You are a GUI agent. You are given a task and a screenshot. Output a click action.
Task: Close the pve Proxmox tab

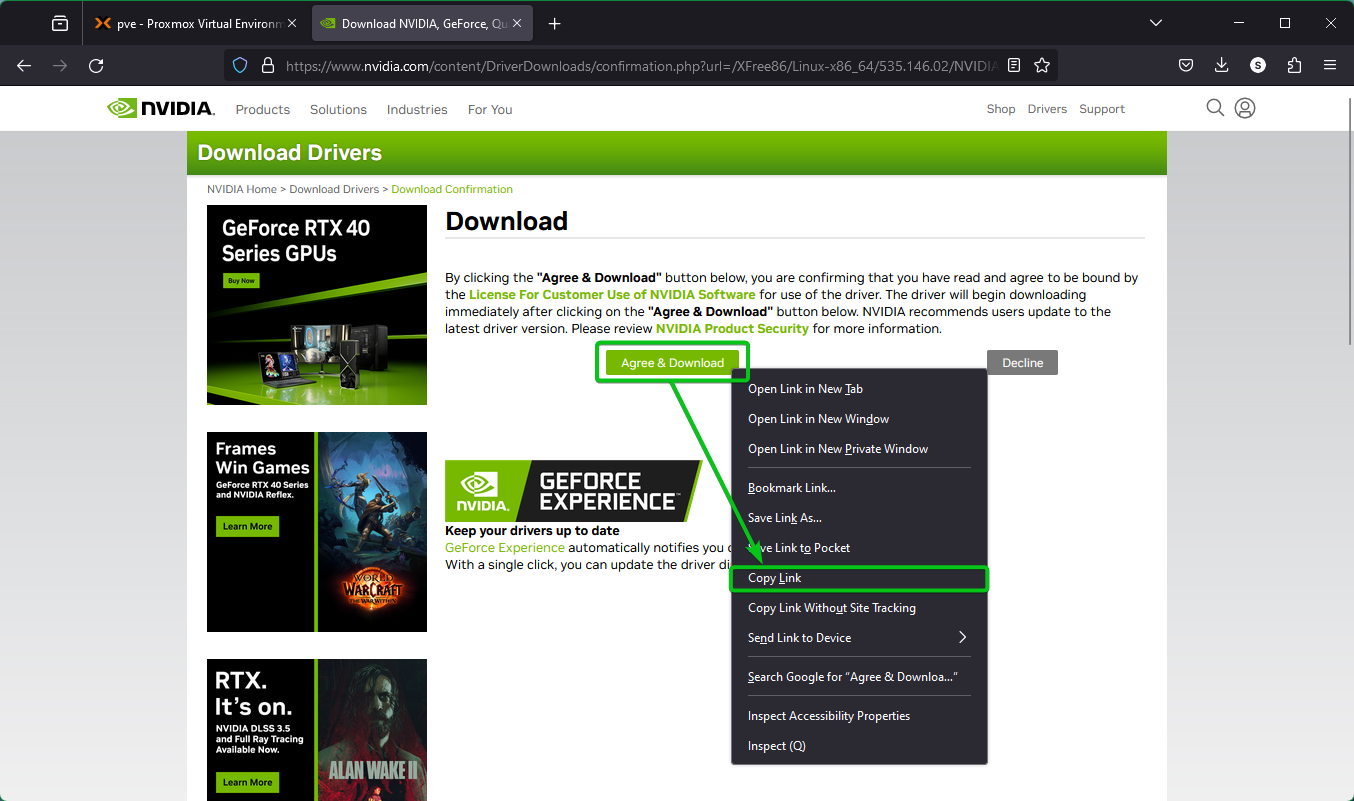pos(292,23)
